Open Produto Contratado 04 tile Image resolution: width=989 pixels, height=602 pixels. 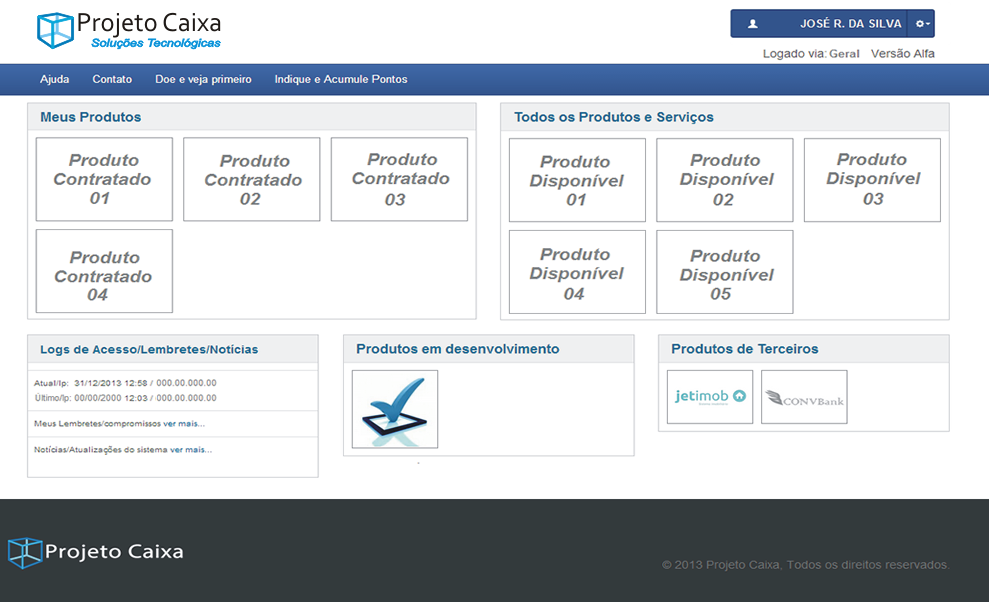[104, 271]
